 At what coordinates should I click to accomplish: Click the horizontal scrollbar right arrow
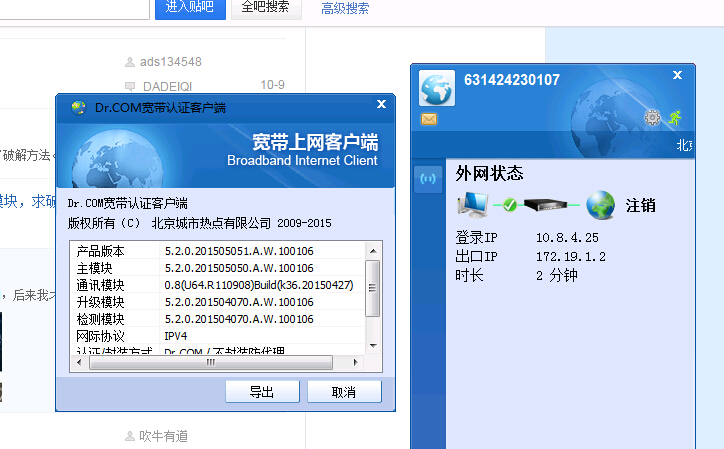(x=355, y=362)
